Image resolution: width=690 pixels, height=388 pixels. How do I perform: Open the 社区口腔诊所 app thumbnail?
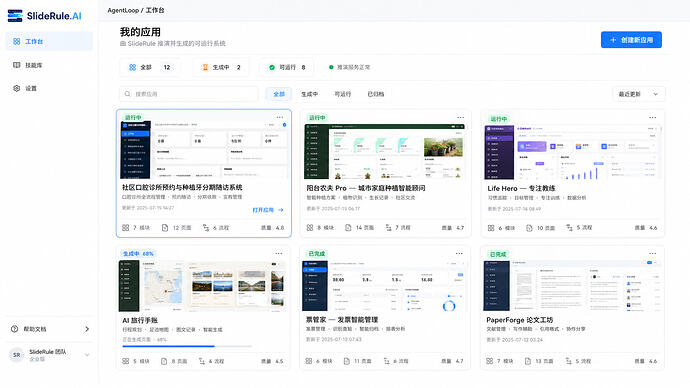tap(204, 150)
